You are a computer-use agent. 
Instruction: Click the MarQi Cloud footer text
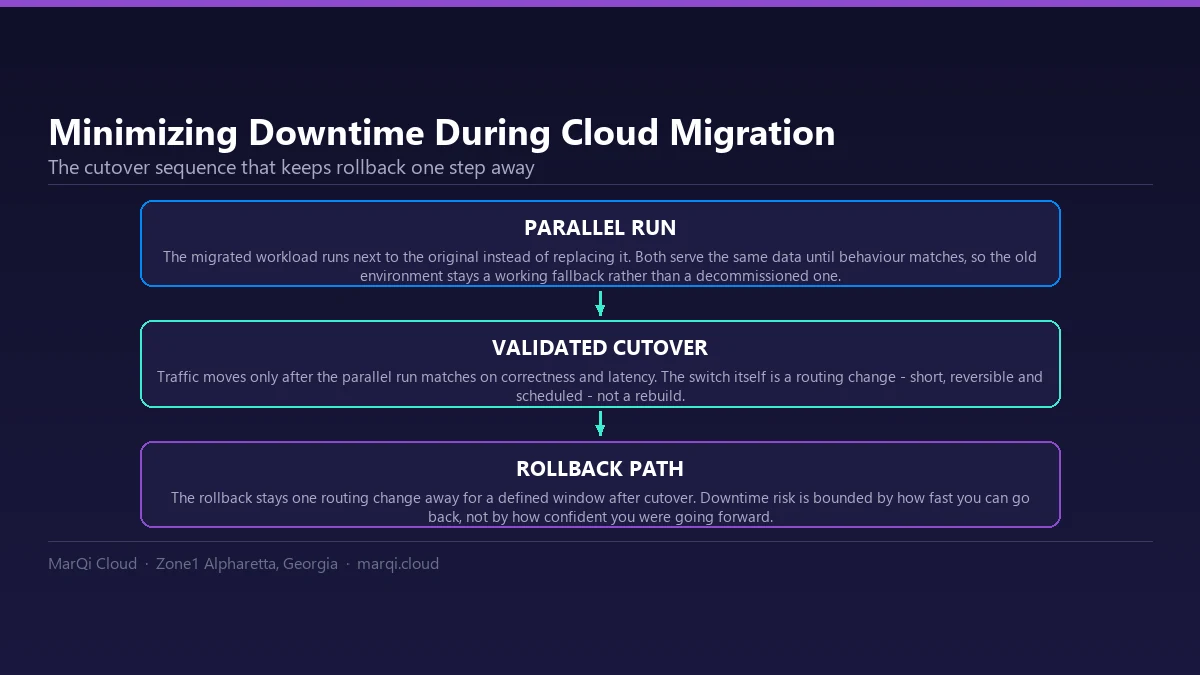tap(92, 564)
